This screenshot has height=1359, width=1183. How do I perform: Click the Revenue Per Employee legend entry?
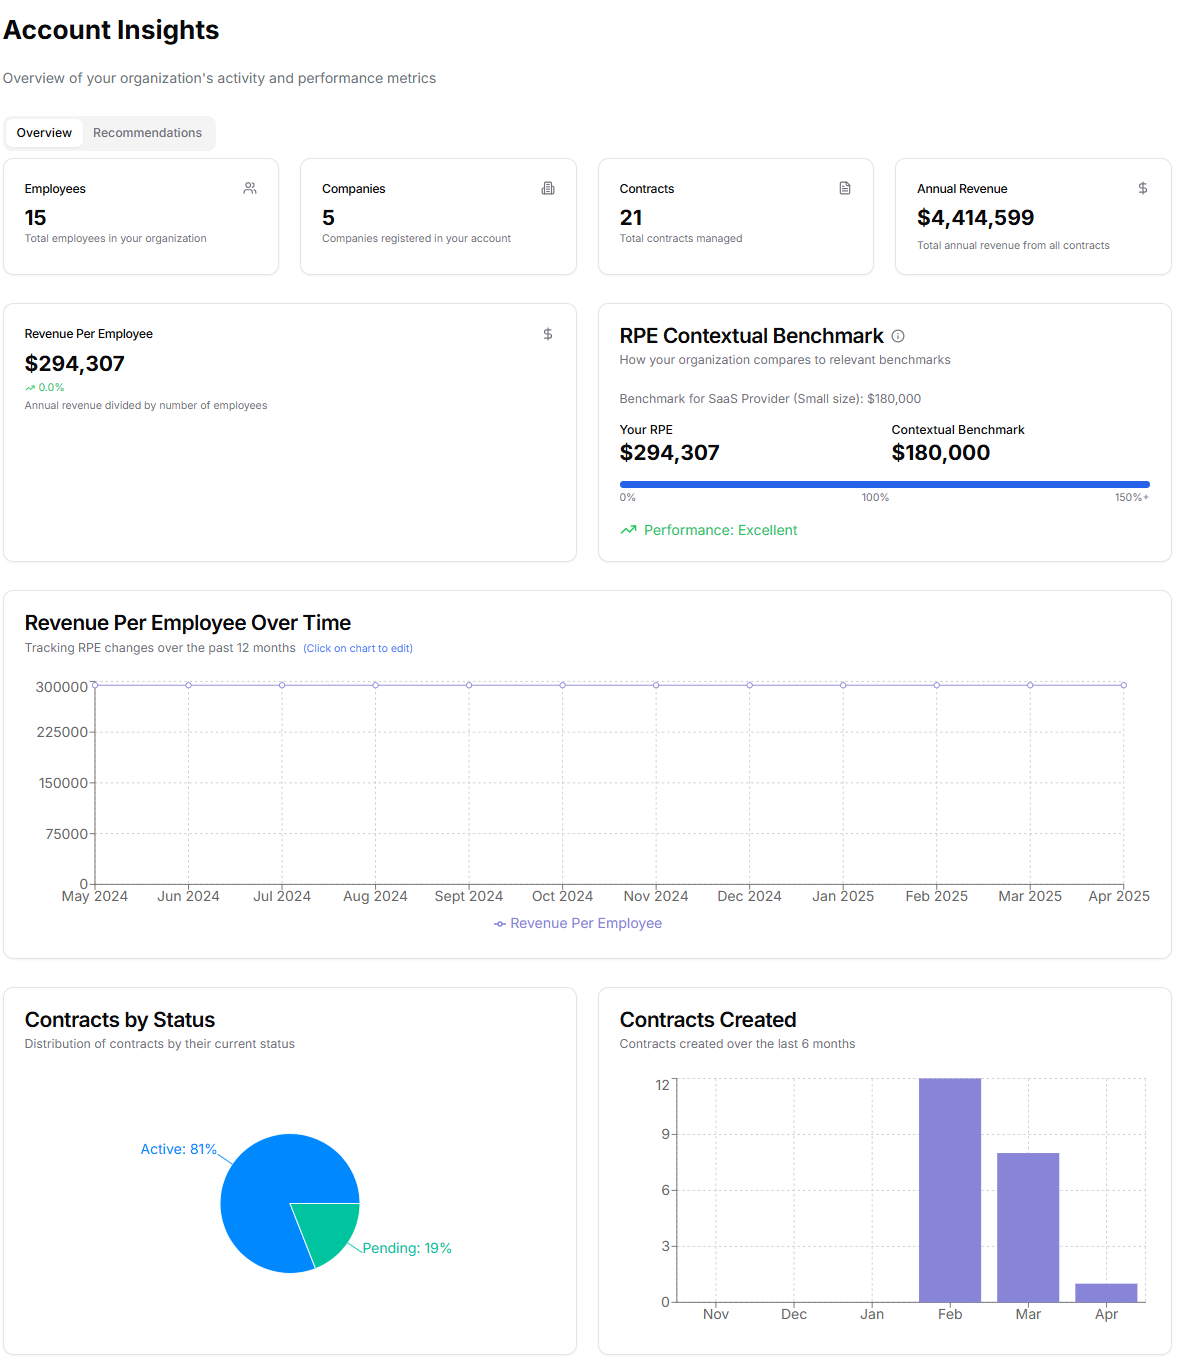pyautogui.click(x=578, y=923)
